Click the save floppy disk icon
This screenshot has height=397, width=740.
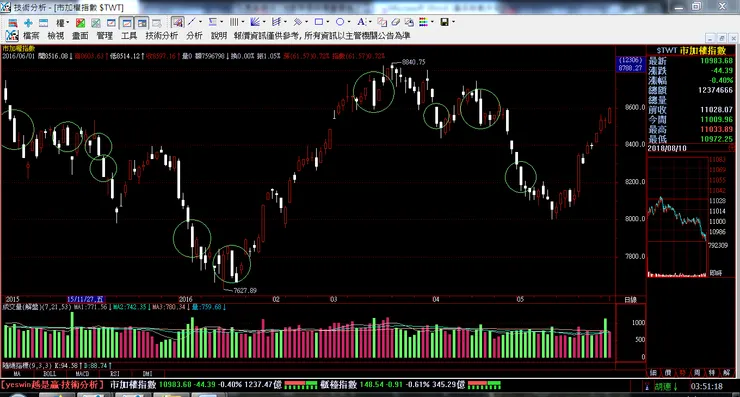pyautogui.click(x=444, y=22)
